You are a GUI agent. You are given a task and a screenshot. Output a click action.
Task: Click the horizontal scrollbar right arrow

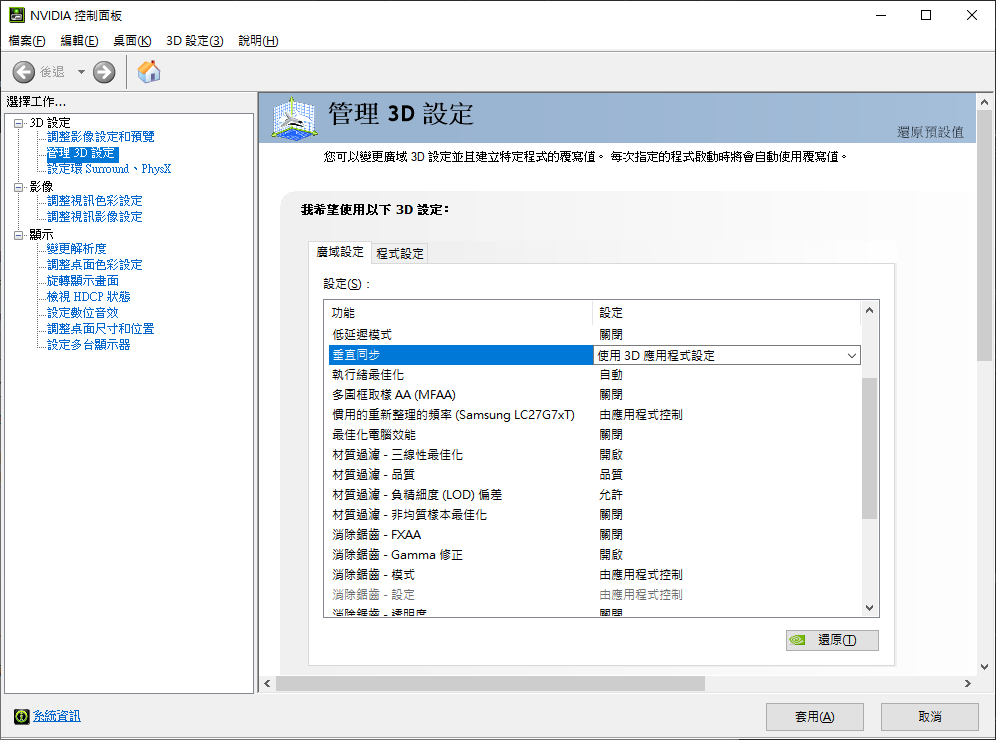click(x=967, y=683)
